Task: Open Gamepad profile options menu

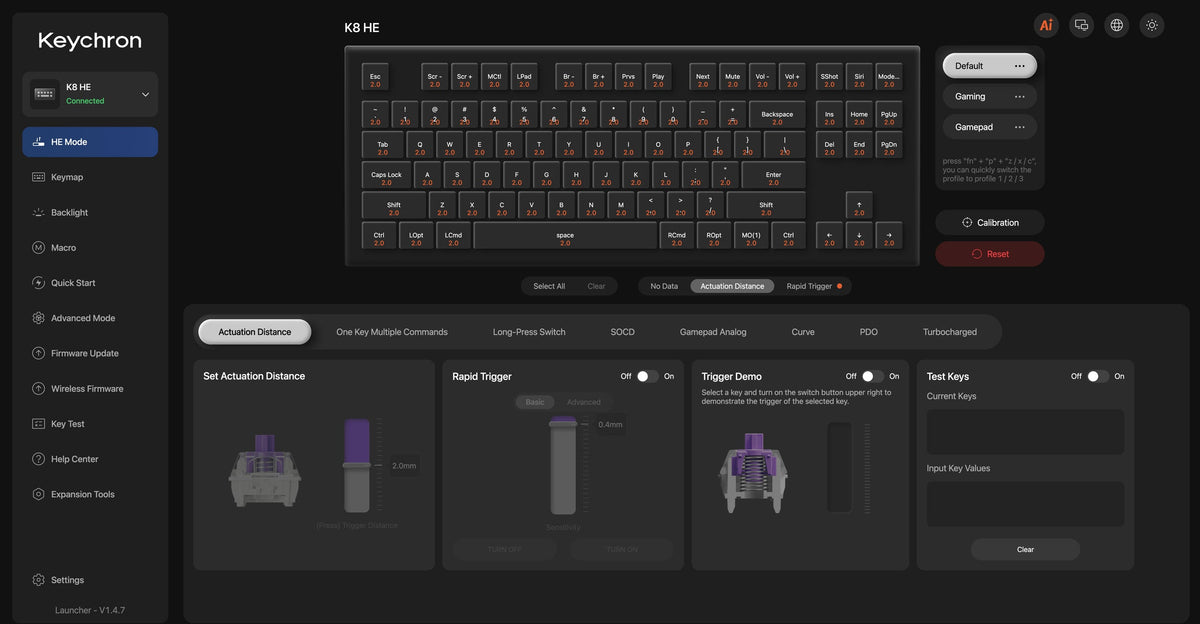Action: [1019, 127]
